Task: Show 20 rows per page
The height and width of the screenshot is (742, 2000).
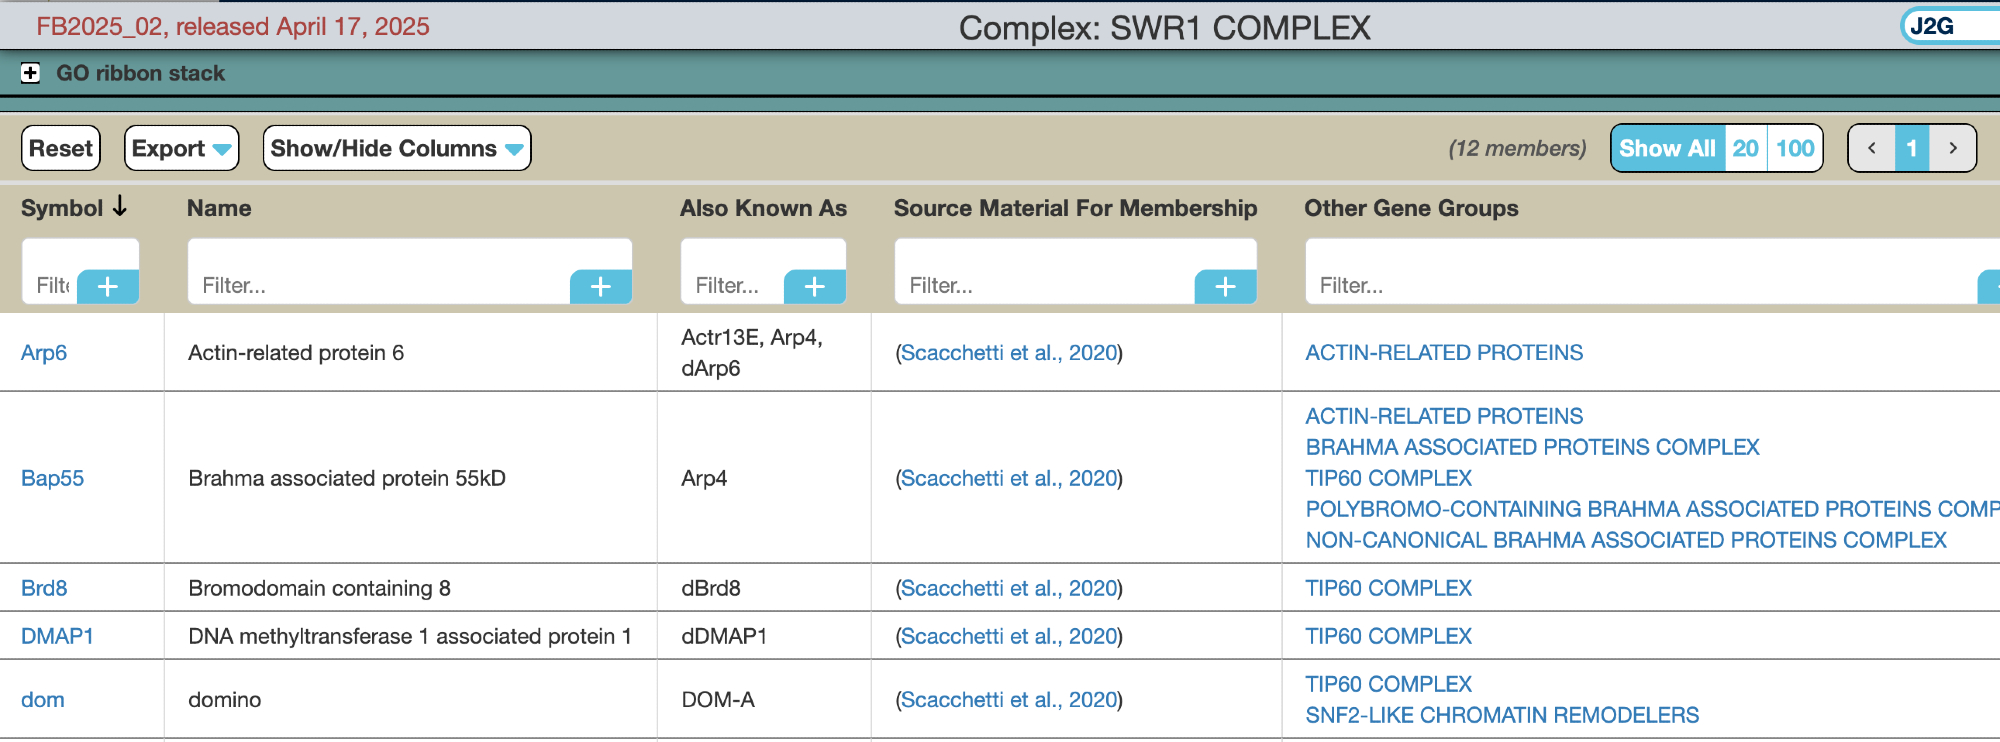Action: (x=1746, y=148)
